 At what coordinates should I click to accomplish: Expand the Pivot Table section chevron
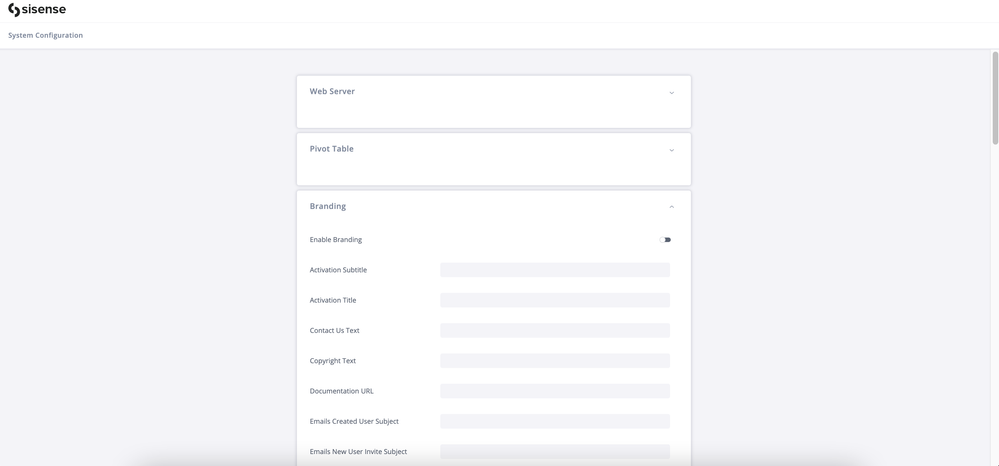point(671,150)
